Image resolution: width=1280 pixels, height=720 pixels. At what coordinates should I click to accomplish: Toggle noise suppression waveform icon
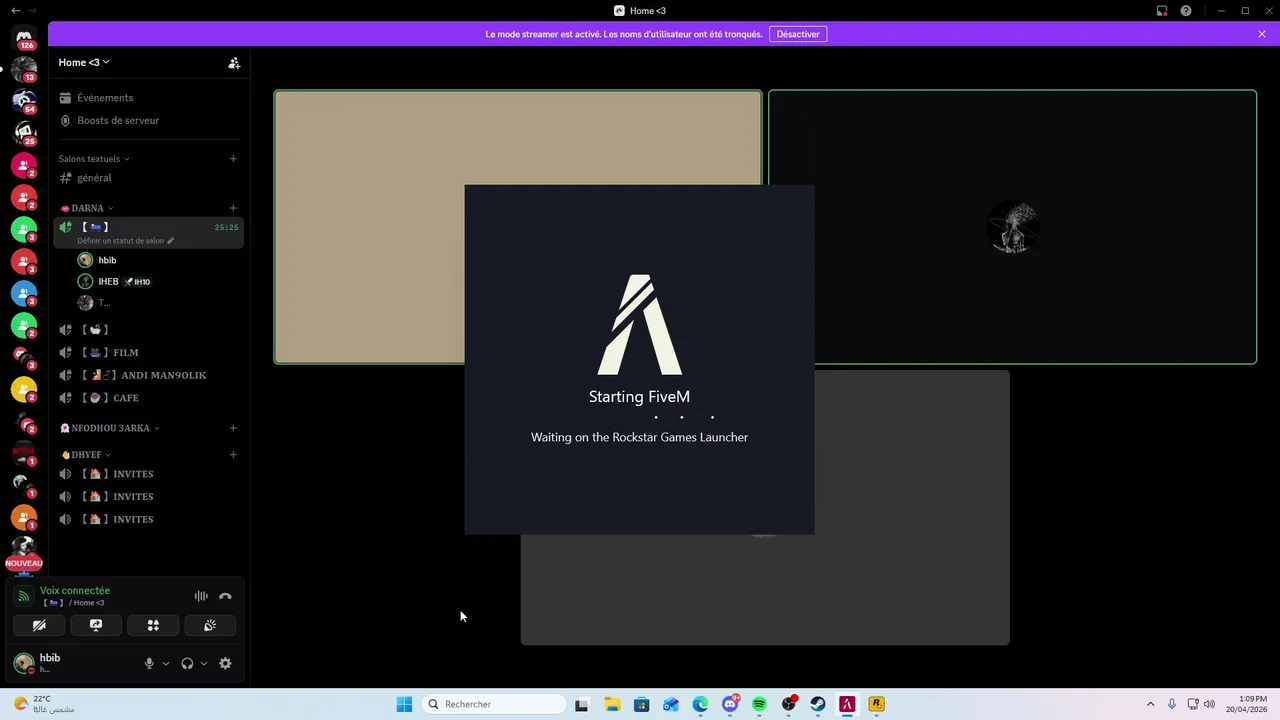201,596
